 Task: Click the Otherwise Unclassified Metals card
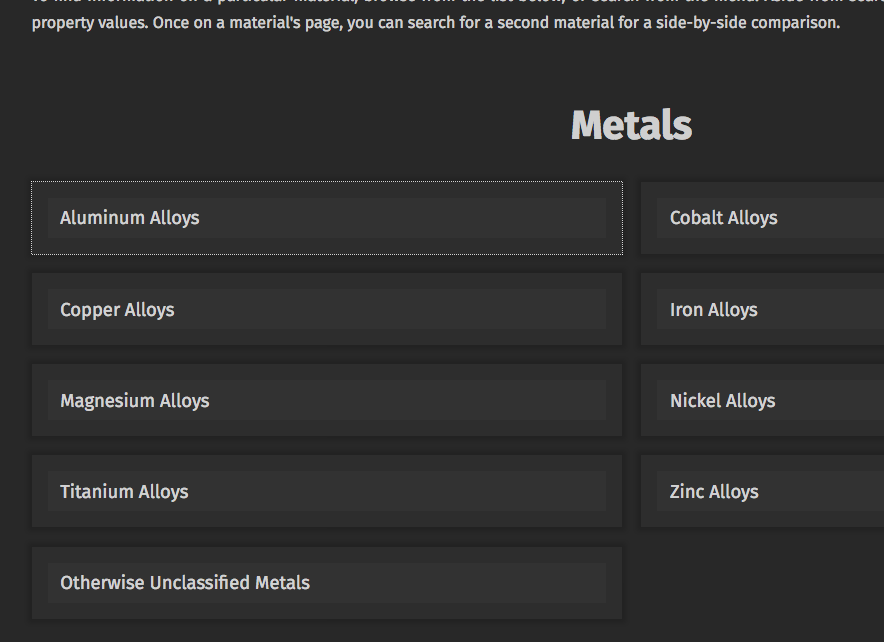(x=326, y=582)
